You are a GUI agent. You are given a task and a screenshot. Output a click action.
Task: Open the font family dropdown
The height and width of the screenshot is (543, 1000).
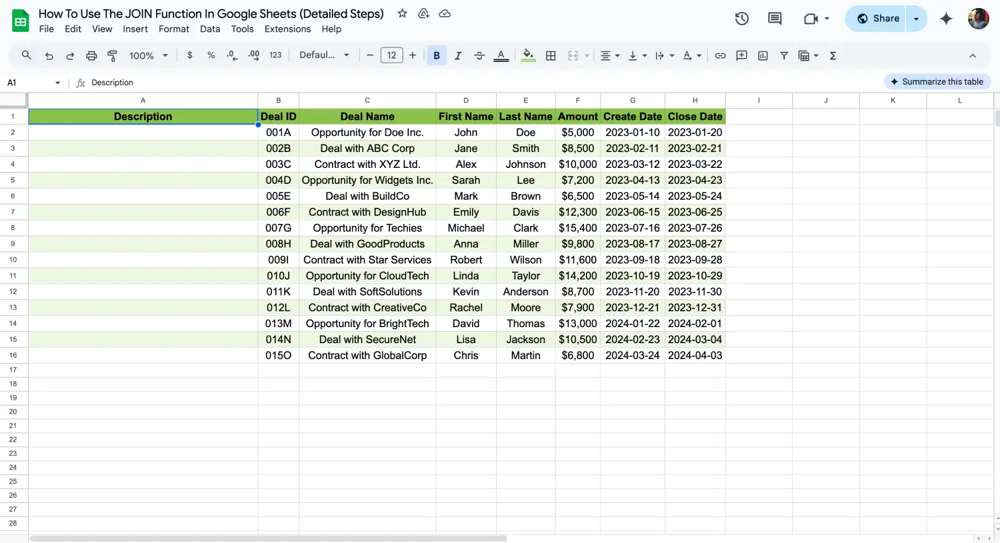(324, 56)
